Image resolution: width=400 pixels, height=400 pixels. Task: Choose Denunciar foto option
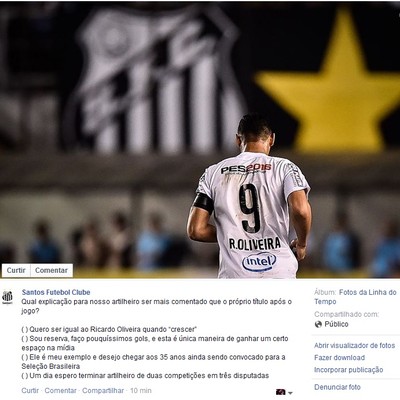(337, 387)
